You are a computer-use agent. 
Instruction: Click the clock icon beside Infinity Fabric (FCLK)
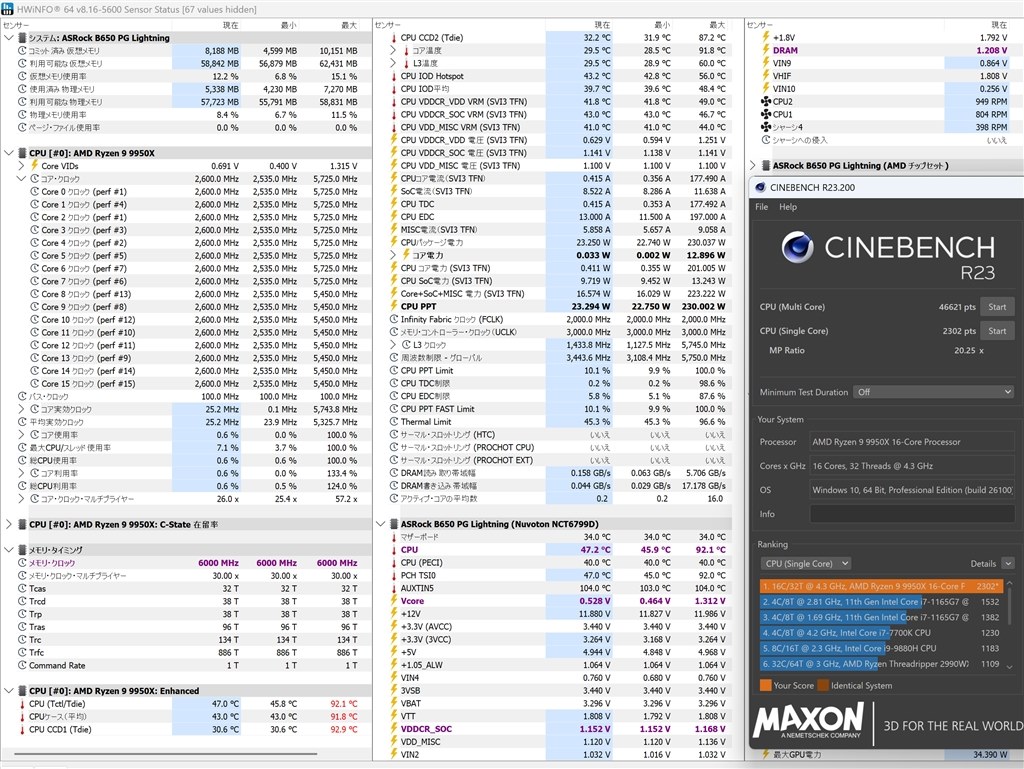point(394,319)
